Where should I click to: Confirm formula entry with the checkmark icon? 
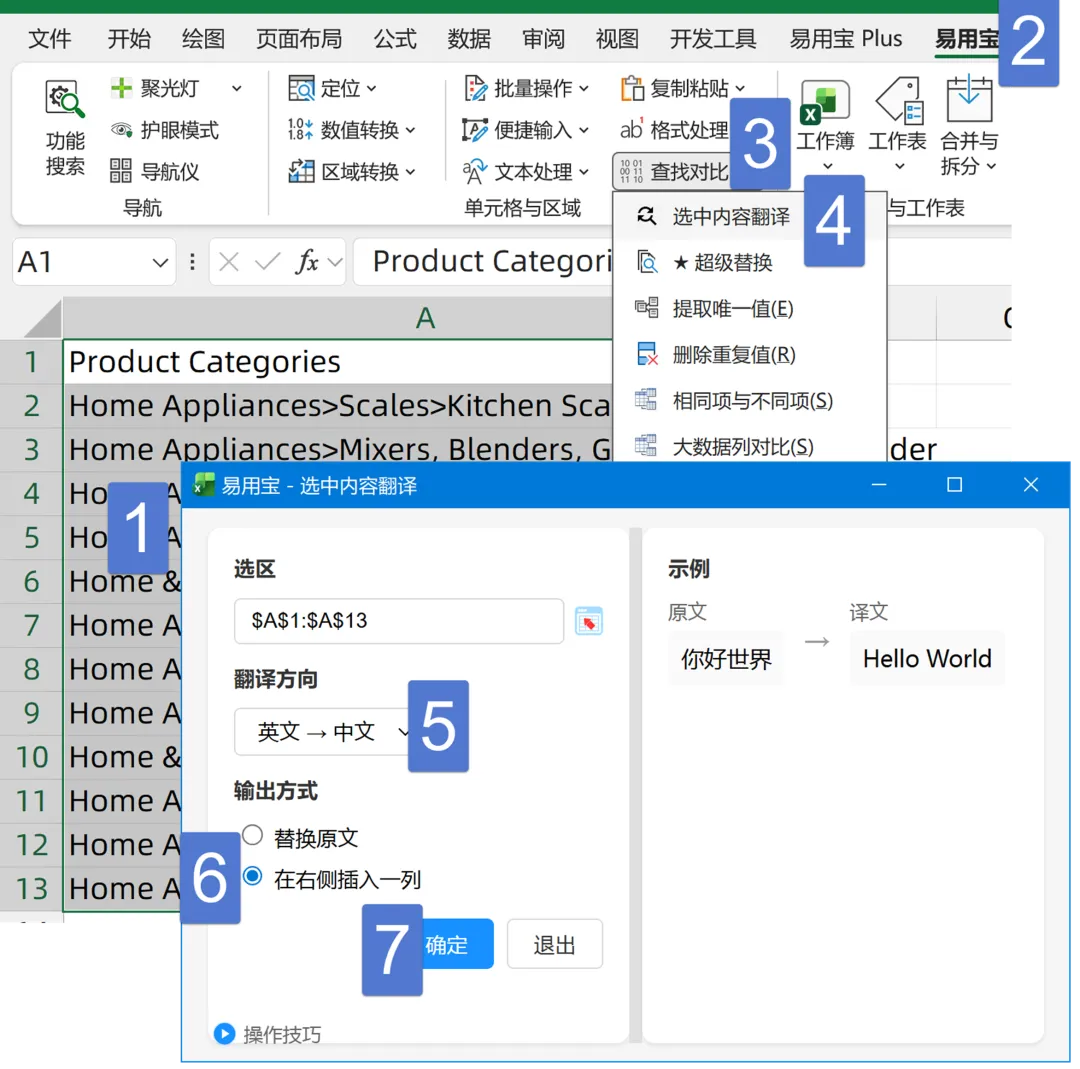[x=267, y=262]
